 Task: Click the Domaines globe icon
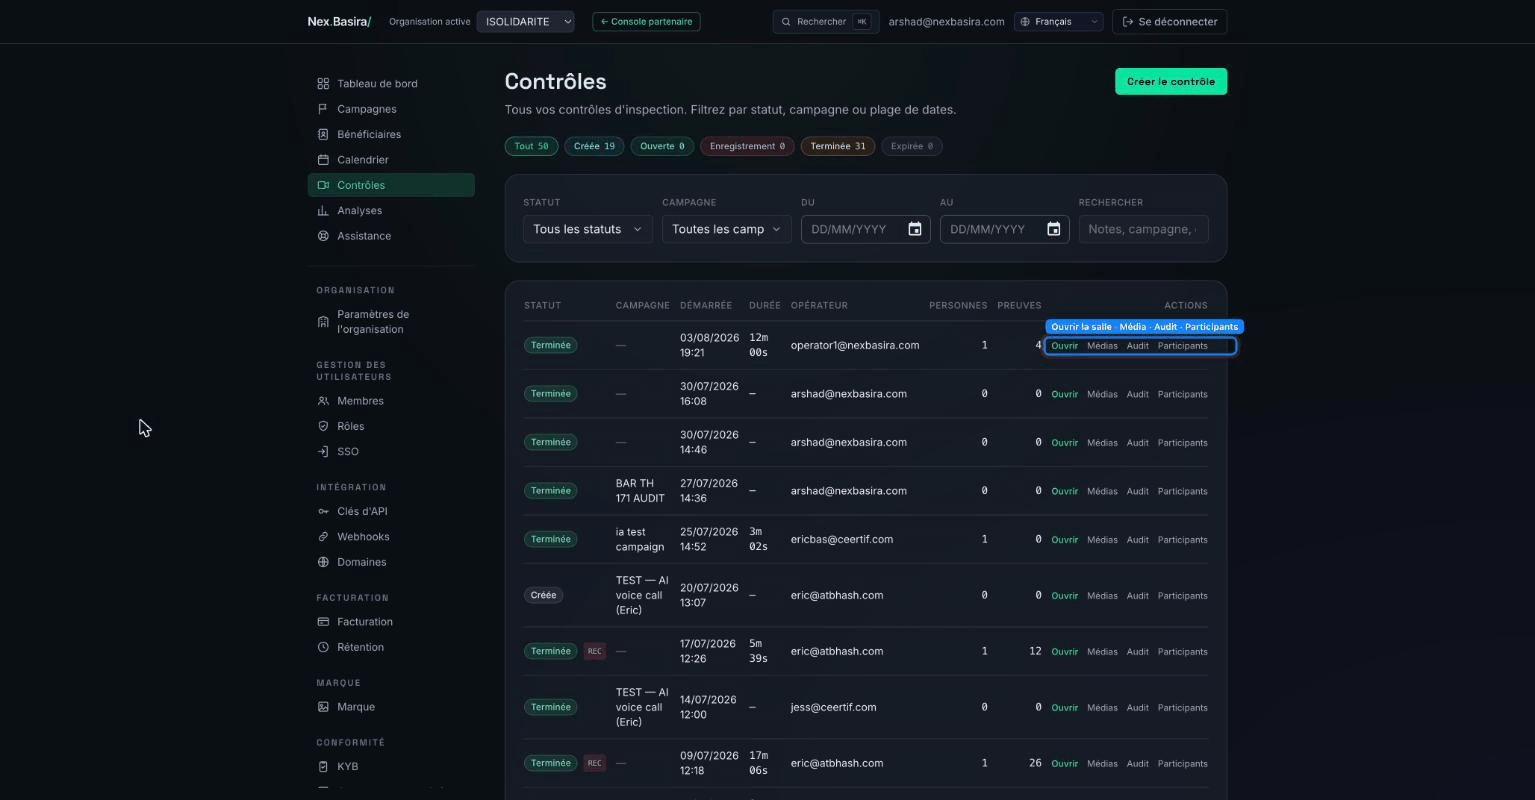(323, 562)
